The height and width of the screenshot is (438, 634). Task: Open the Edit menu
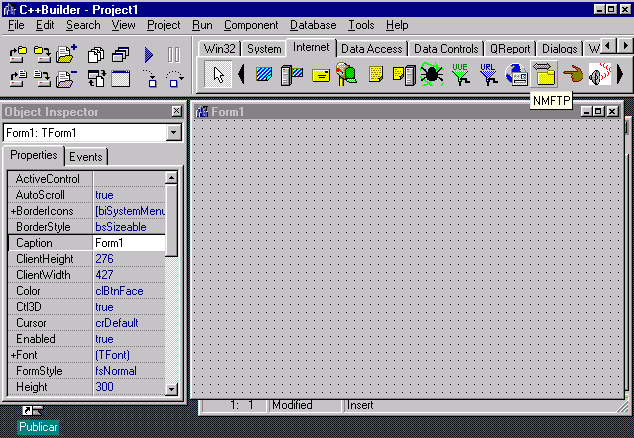[x=45, y=25]
